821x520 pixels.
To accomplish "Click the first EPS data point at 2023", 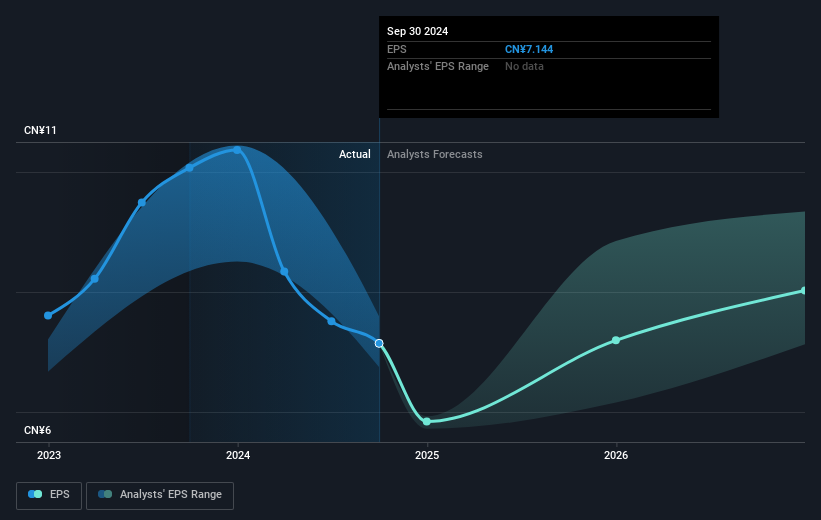I will (48, 316).
